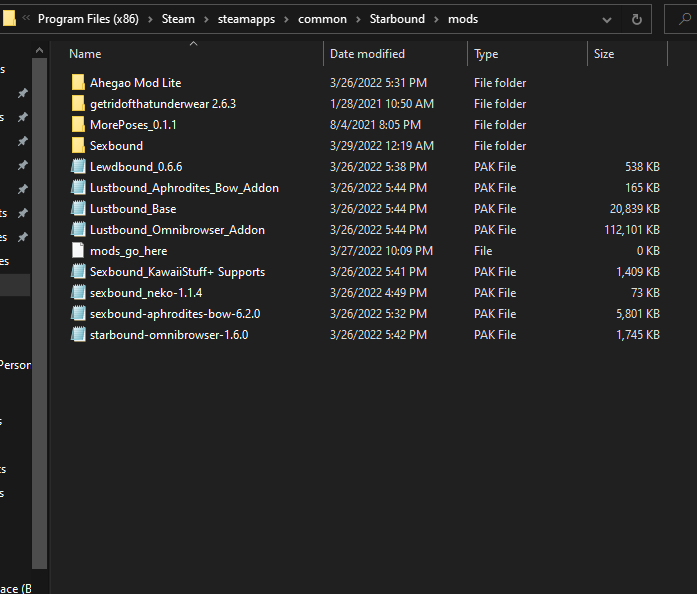The image size is (697, 594).
Task: Click the sexbound_neko-1.1.4 file icon
Action: tap(78, 292)
